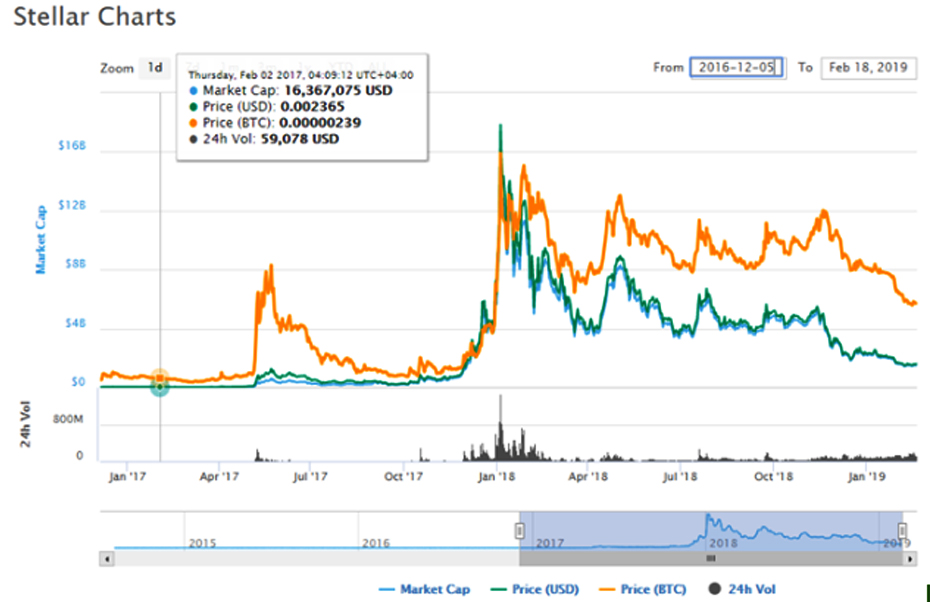Viewport: 930px width, 602px height.
Task: Toggle the 24h Vol series in the legend
Action: pos(742,589)
